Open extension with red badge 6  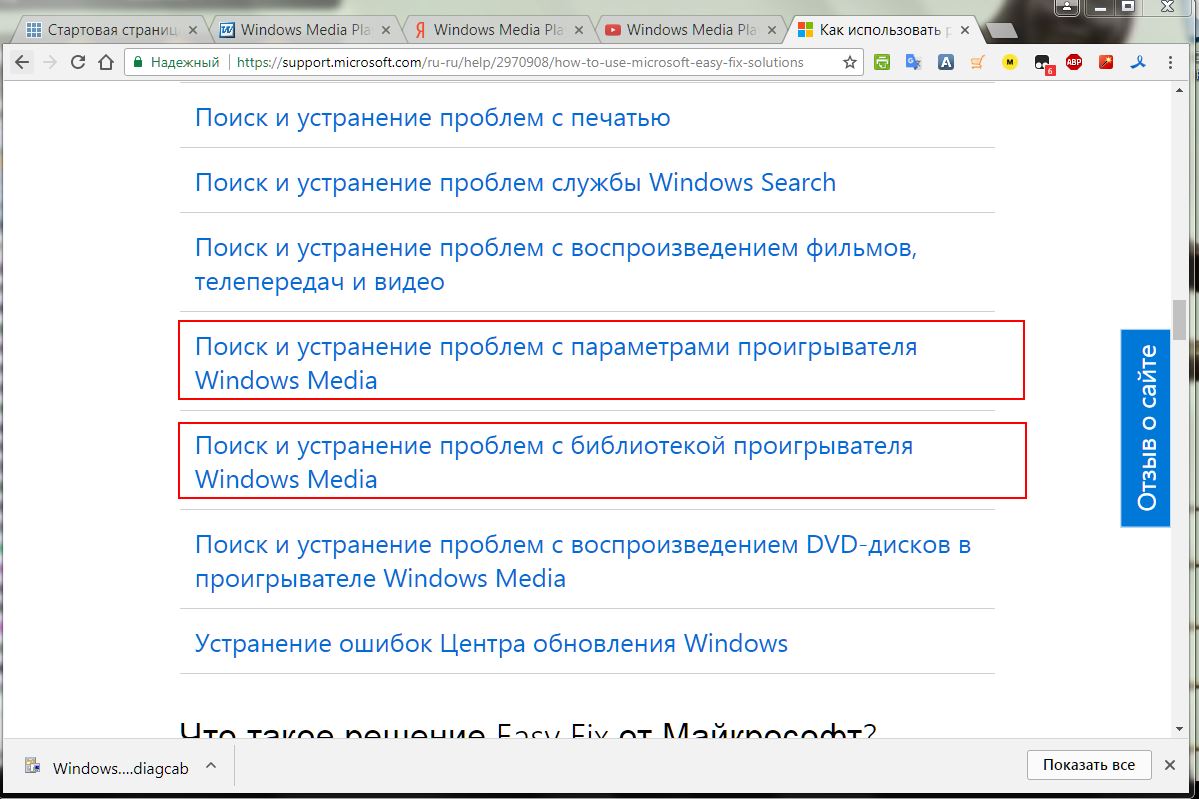pos(1043,64)
